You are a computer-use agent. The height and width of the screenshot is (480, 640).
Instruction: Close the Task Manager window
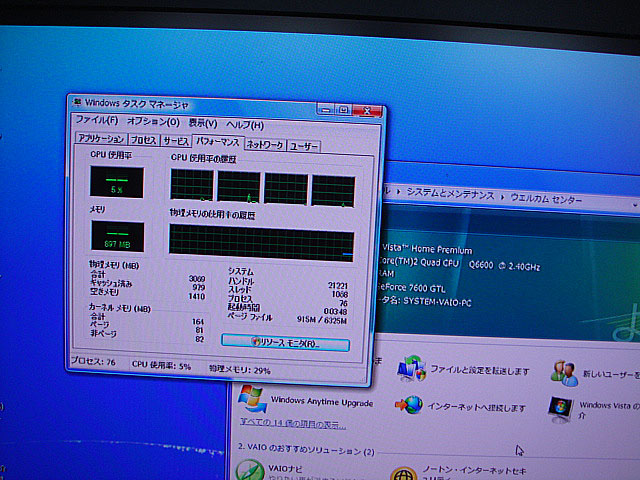tap(367, 111)
